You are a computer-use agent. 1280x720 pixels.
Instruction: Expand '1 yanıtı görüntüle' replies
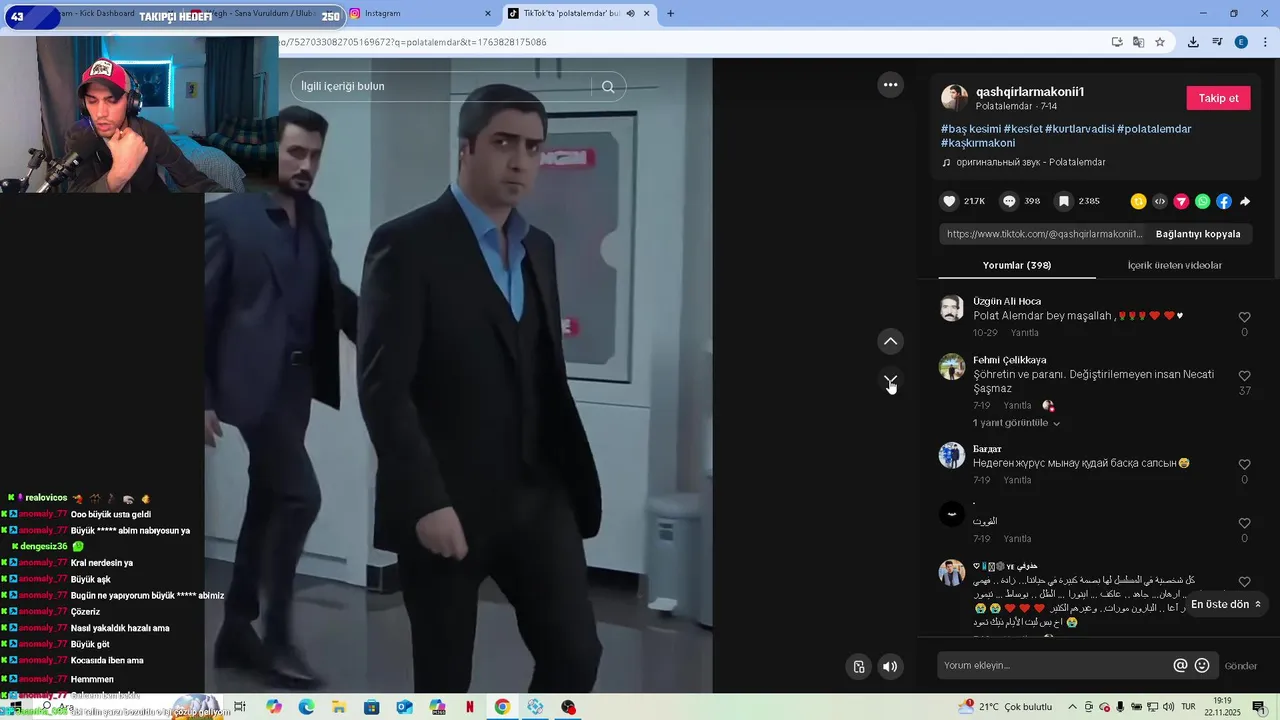[x=1016, y=423]
